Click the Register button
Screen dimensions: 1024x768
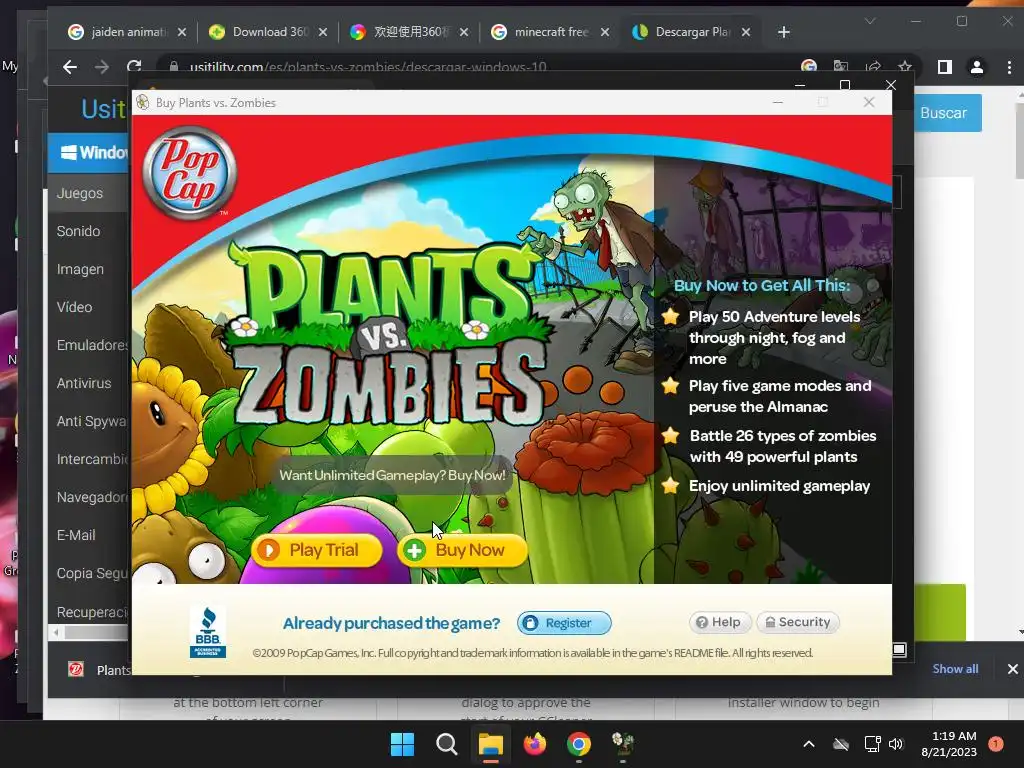564,623
